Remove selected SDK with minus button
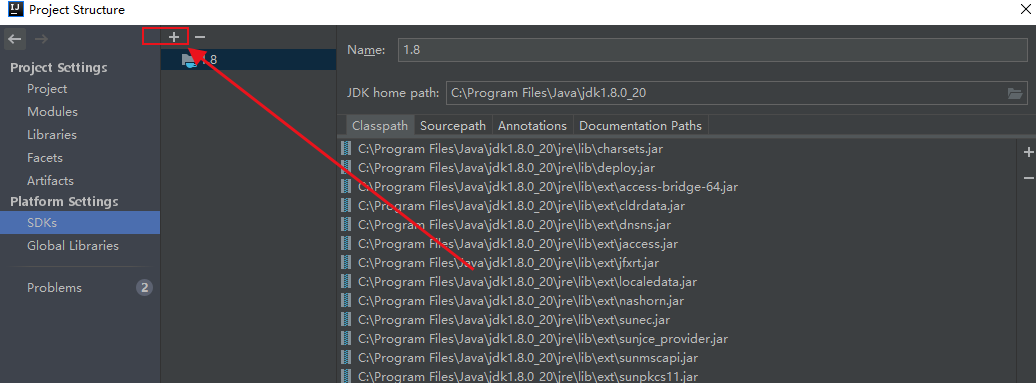 pos(200,37)
